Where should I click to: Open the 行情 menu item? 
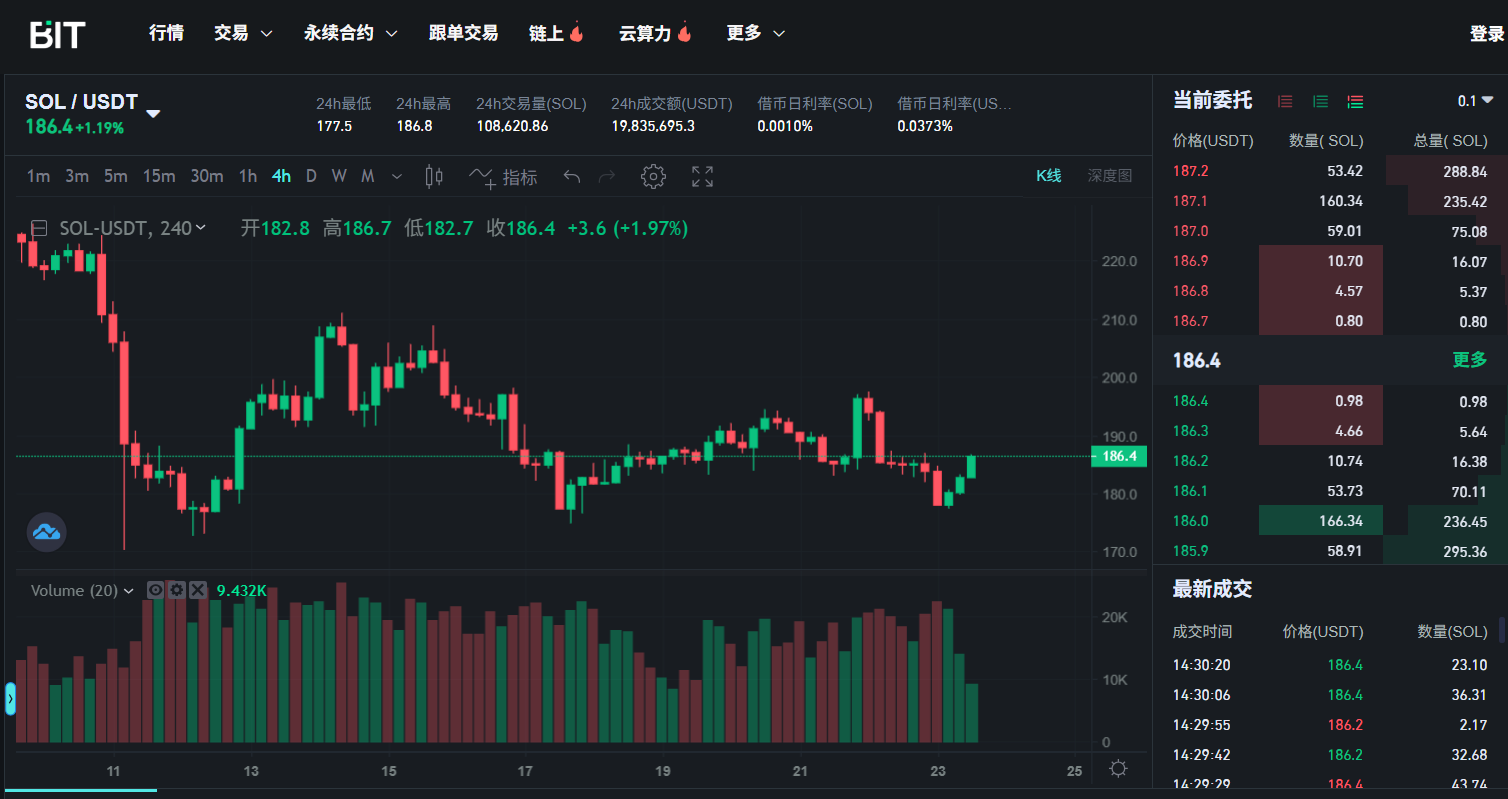(x=166, y=33)
